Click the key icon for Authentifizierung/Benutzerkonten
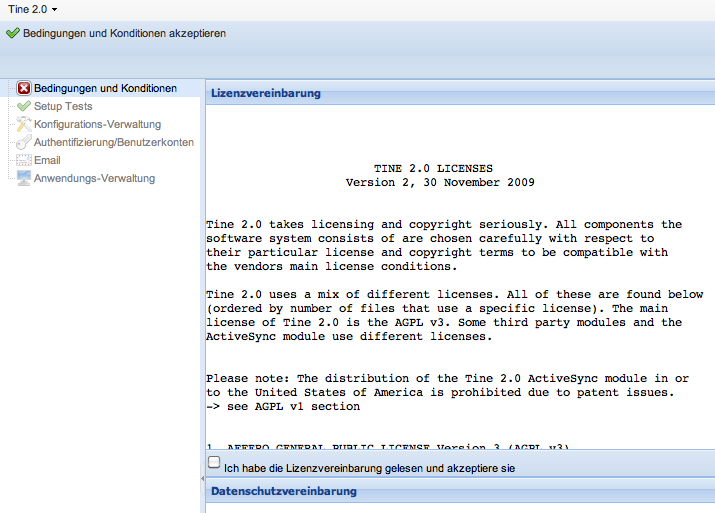This screenshot has width=715, height=513. pos(24,142)
